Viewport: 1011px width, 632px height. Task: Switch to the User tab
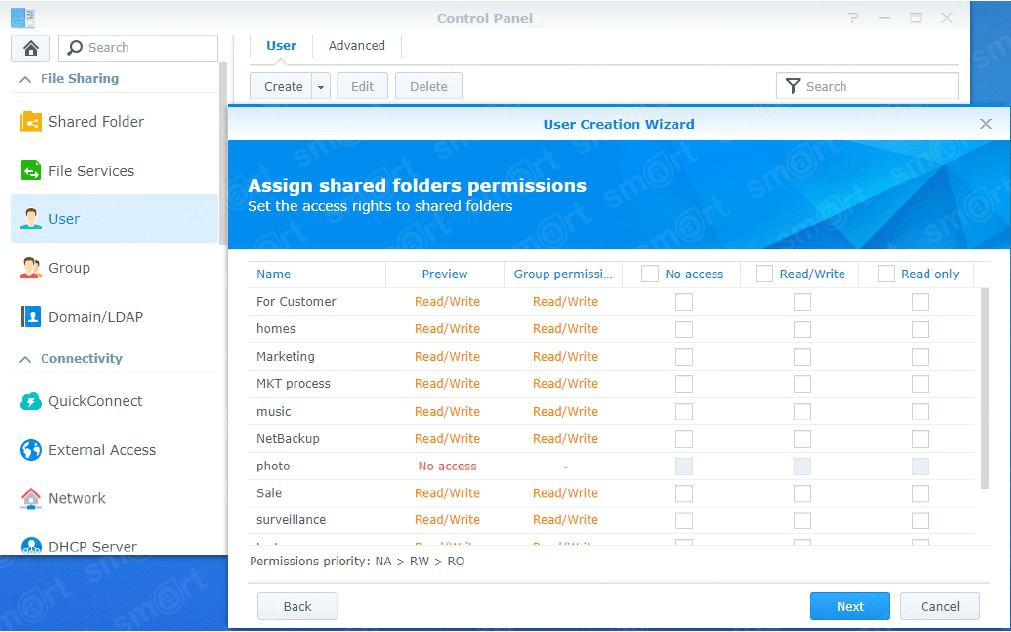[x=281, y=46]
